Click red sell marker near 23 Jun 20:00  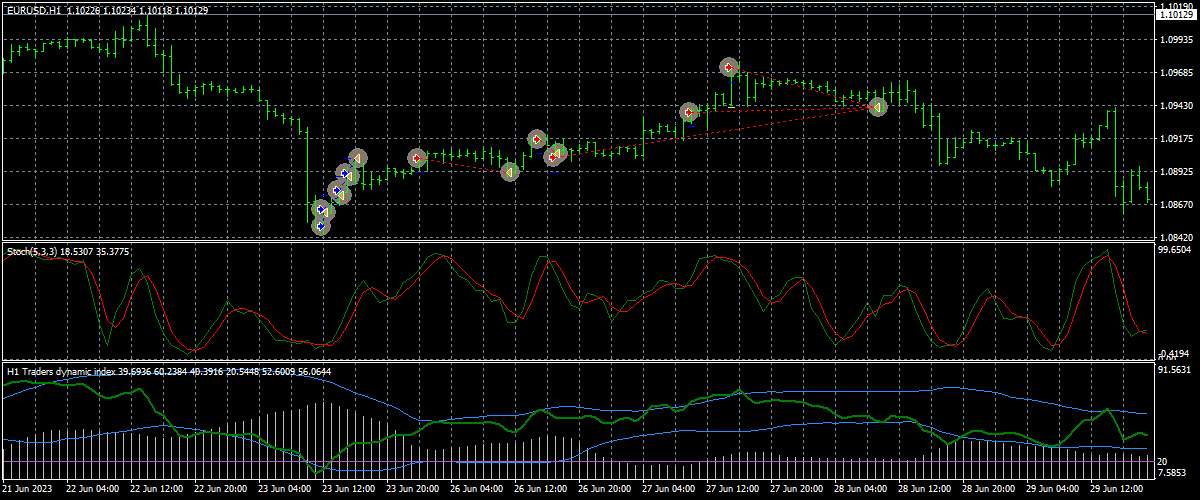417,158
